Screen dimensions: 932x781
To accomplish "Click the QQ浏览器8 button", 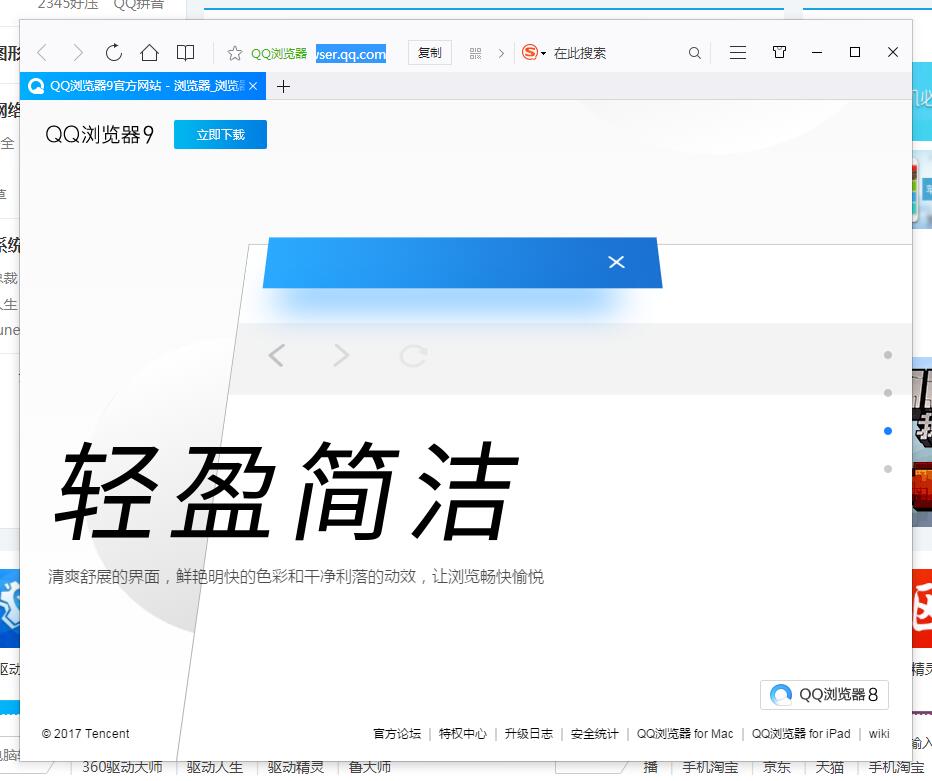I will tap(824, 694).
